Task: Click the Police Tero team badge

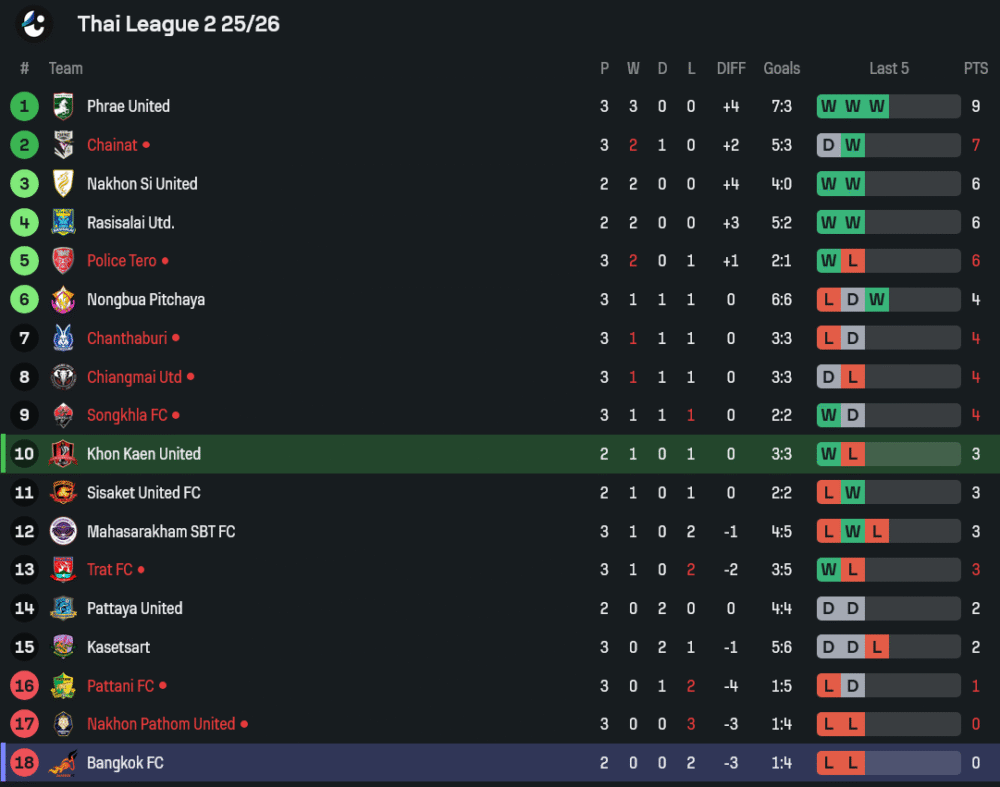Action: point(63,261)
